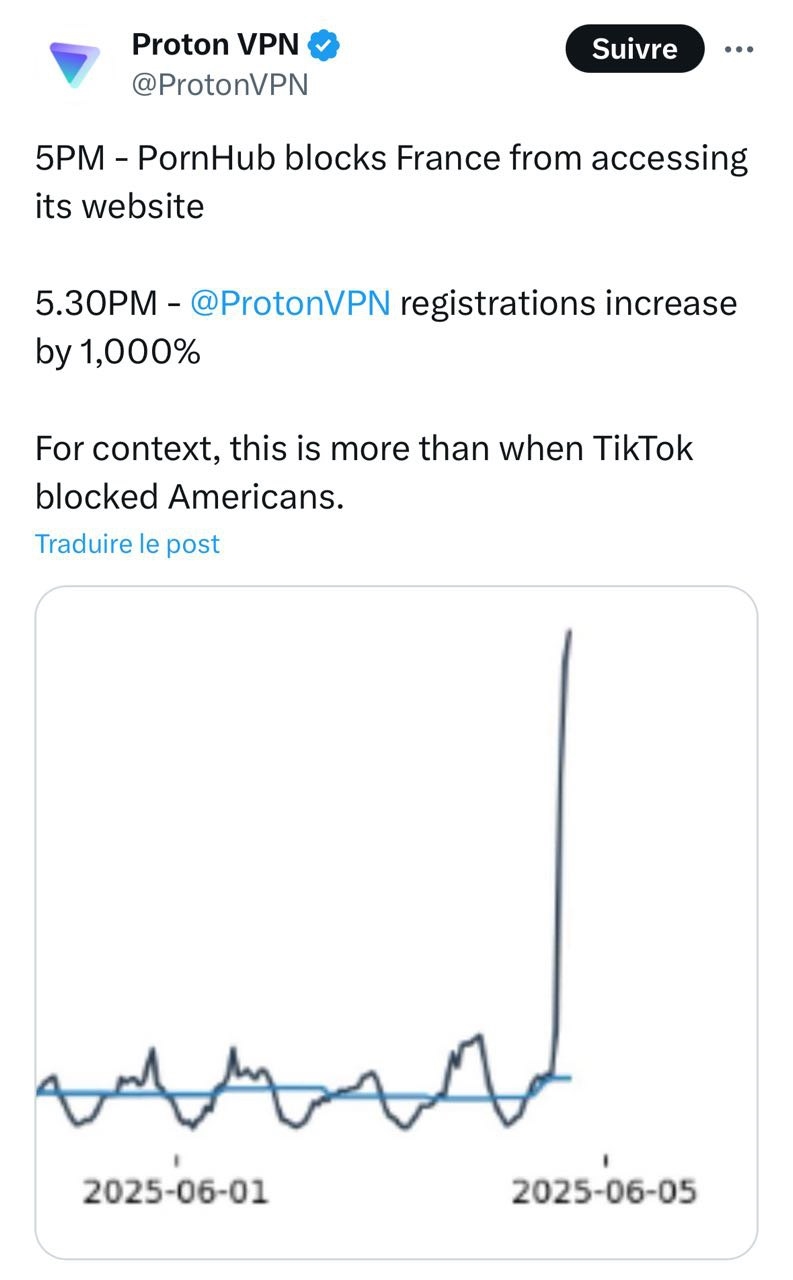Open the registrations chart image

pyautogui.click(x=396, y=920)
